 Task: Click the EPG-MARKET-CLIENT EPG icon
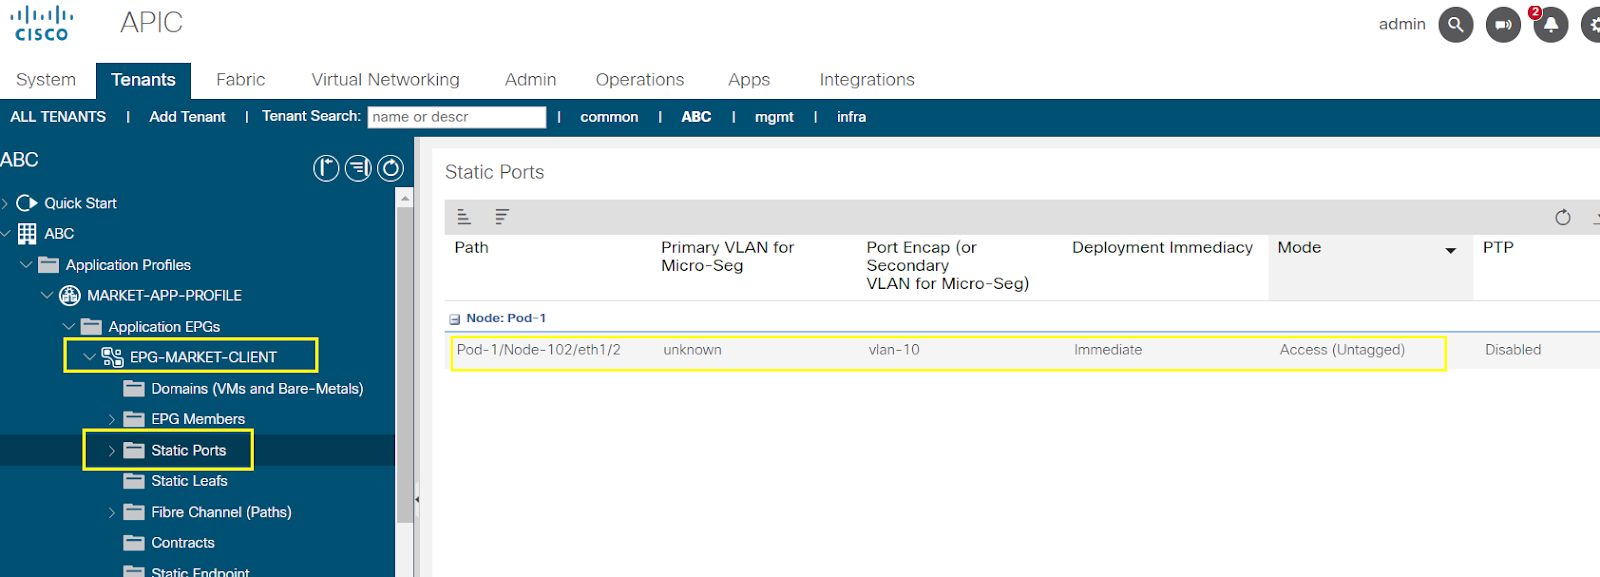[112, 357]
